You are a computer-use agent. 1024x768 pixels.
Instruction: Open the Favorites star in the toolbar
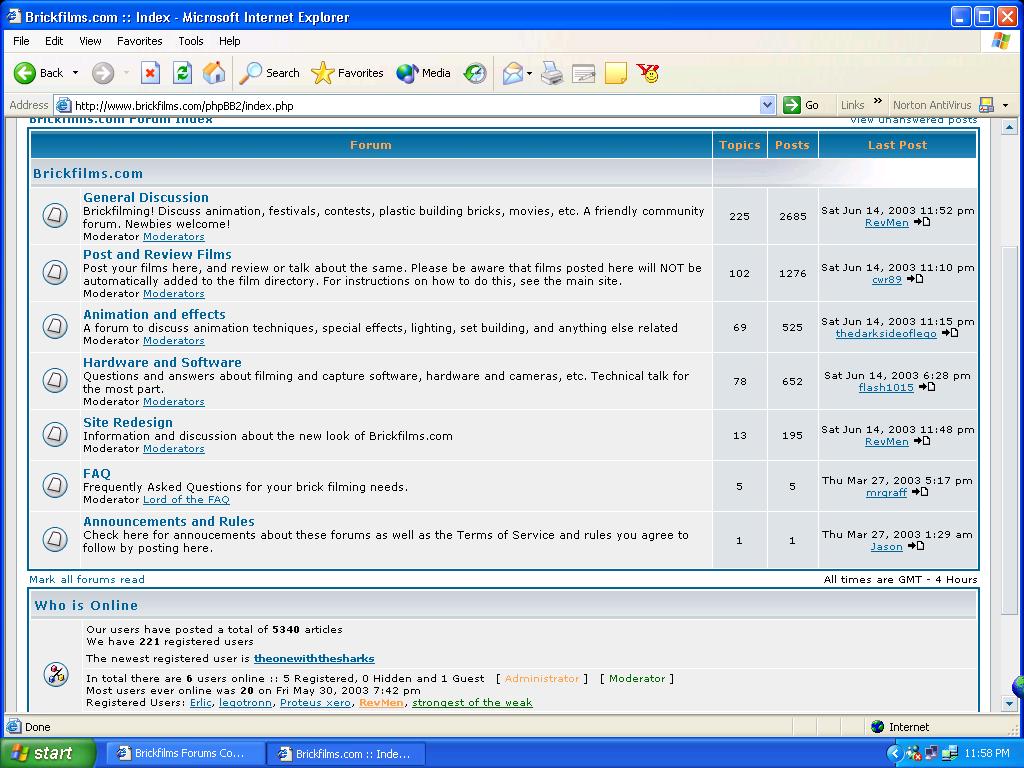tap(347, 73)
